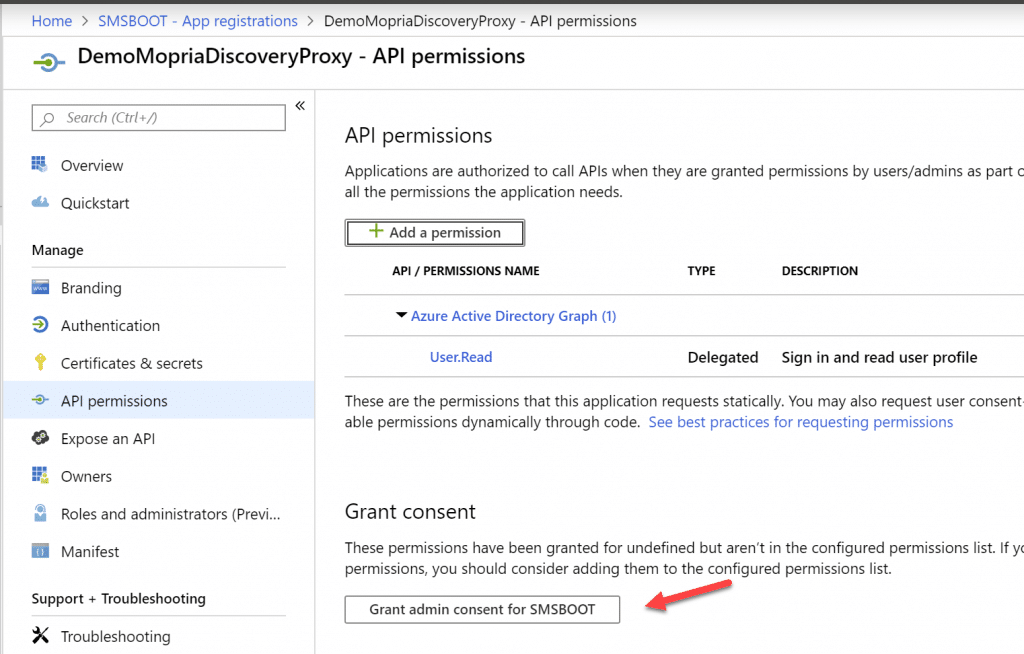Click the Grant admin consent for SMSBOOT button
The width and height of the screenshot is (1024, 654).
point(482,609)
